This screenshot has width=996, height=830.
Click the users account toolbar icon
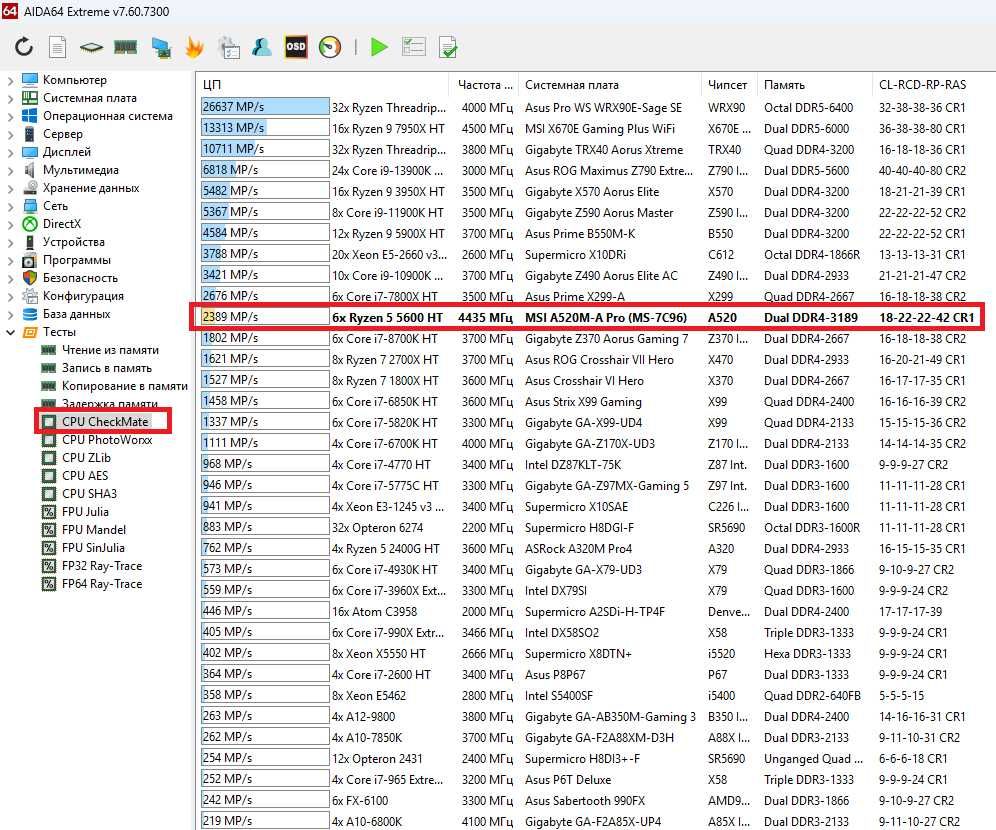pos(262,47)
